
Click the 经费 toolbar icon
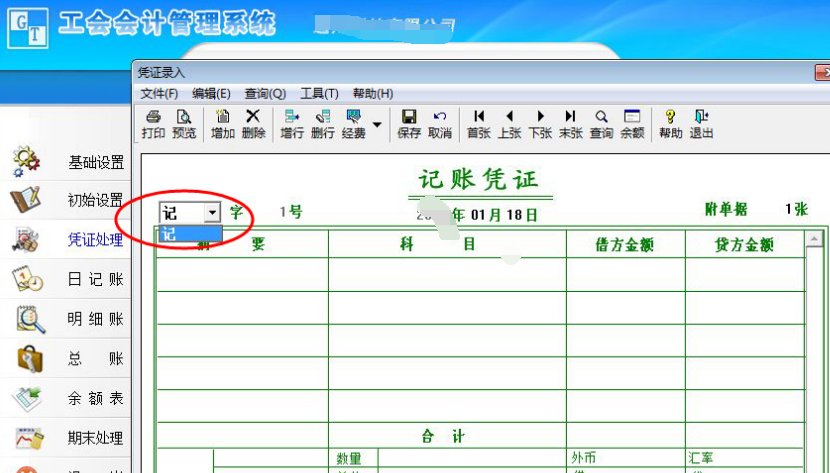354,124
